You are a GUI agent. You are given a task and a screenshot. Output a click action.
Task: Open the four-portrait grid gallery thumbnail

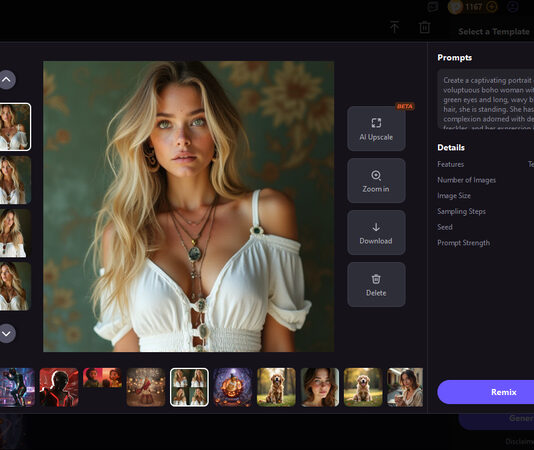click(x=189, y=387)
